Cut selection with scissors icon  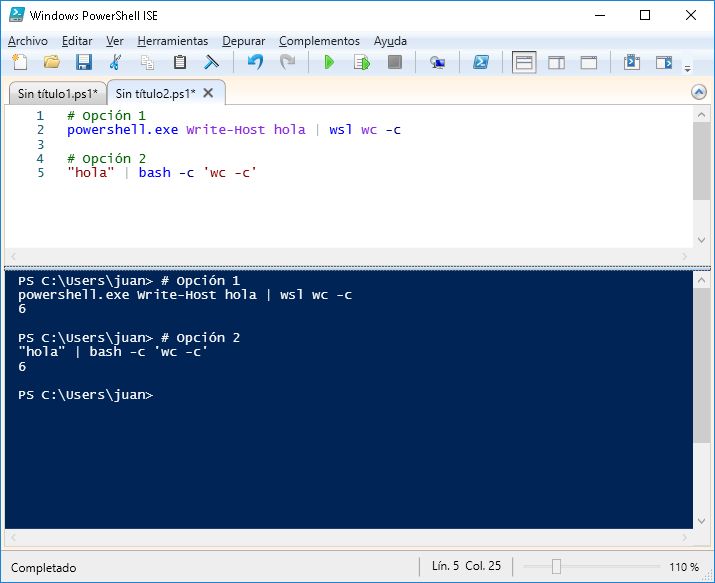(x=116, y=62)
